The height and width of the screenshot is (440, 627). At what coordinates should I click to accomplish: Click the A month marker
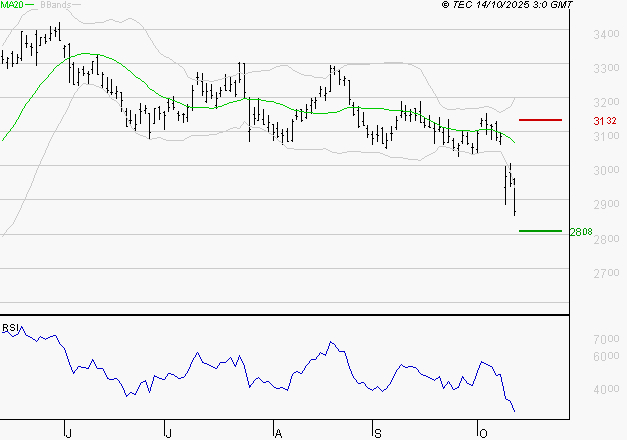click(278, 433)
